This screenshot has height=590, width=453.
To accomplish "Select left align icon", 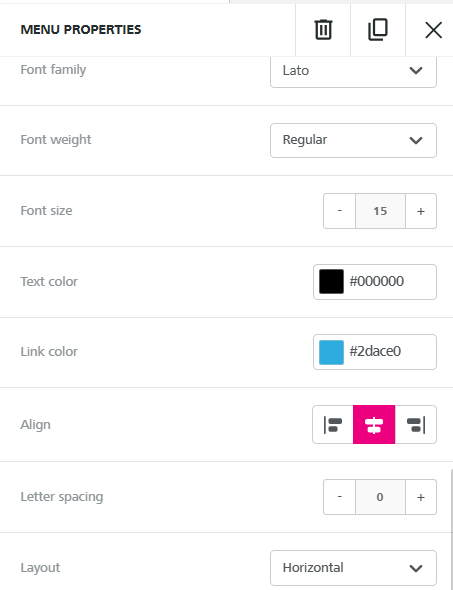I will point(333,424).
